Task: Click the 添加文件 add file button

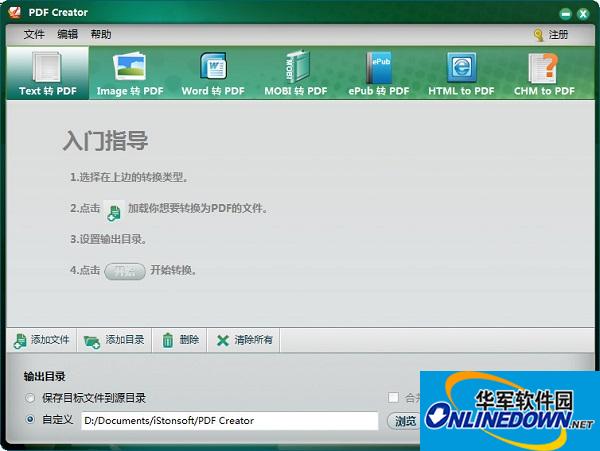Action: [42, 340]
